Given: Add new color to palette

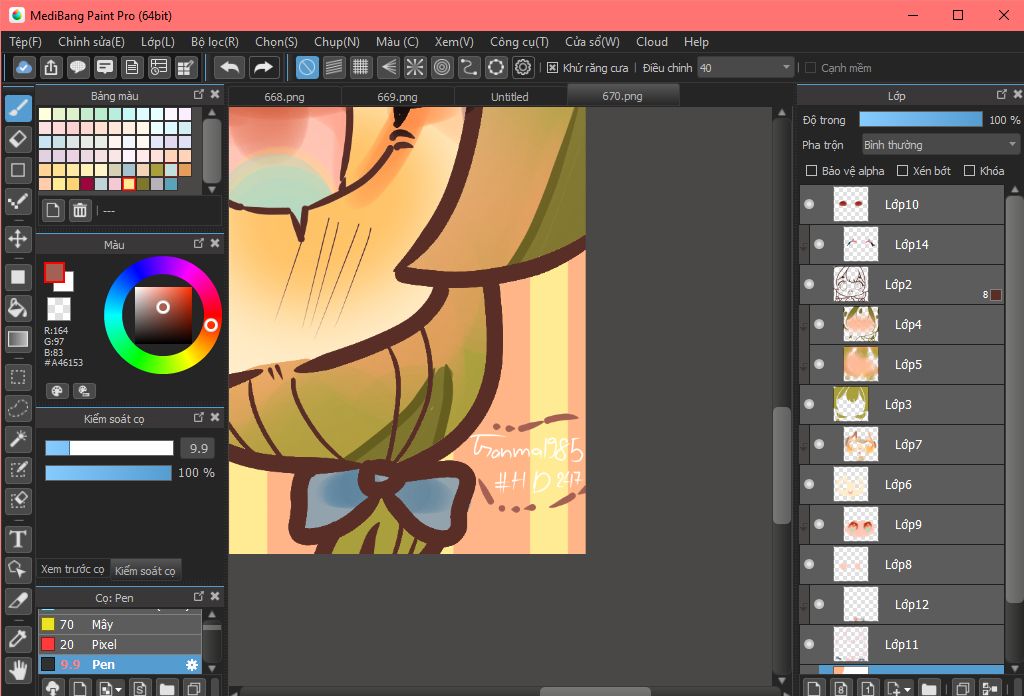Looking at the screenshot, I should click(x=53, y=210).
